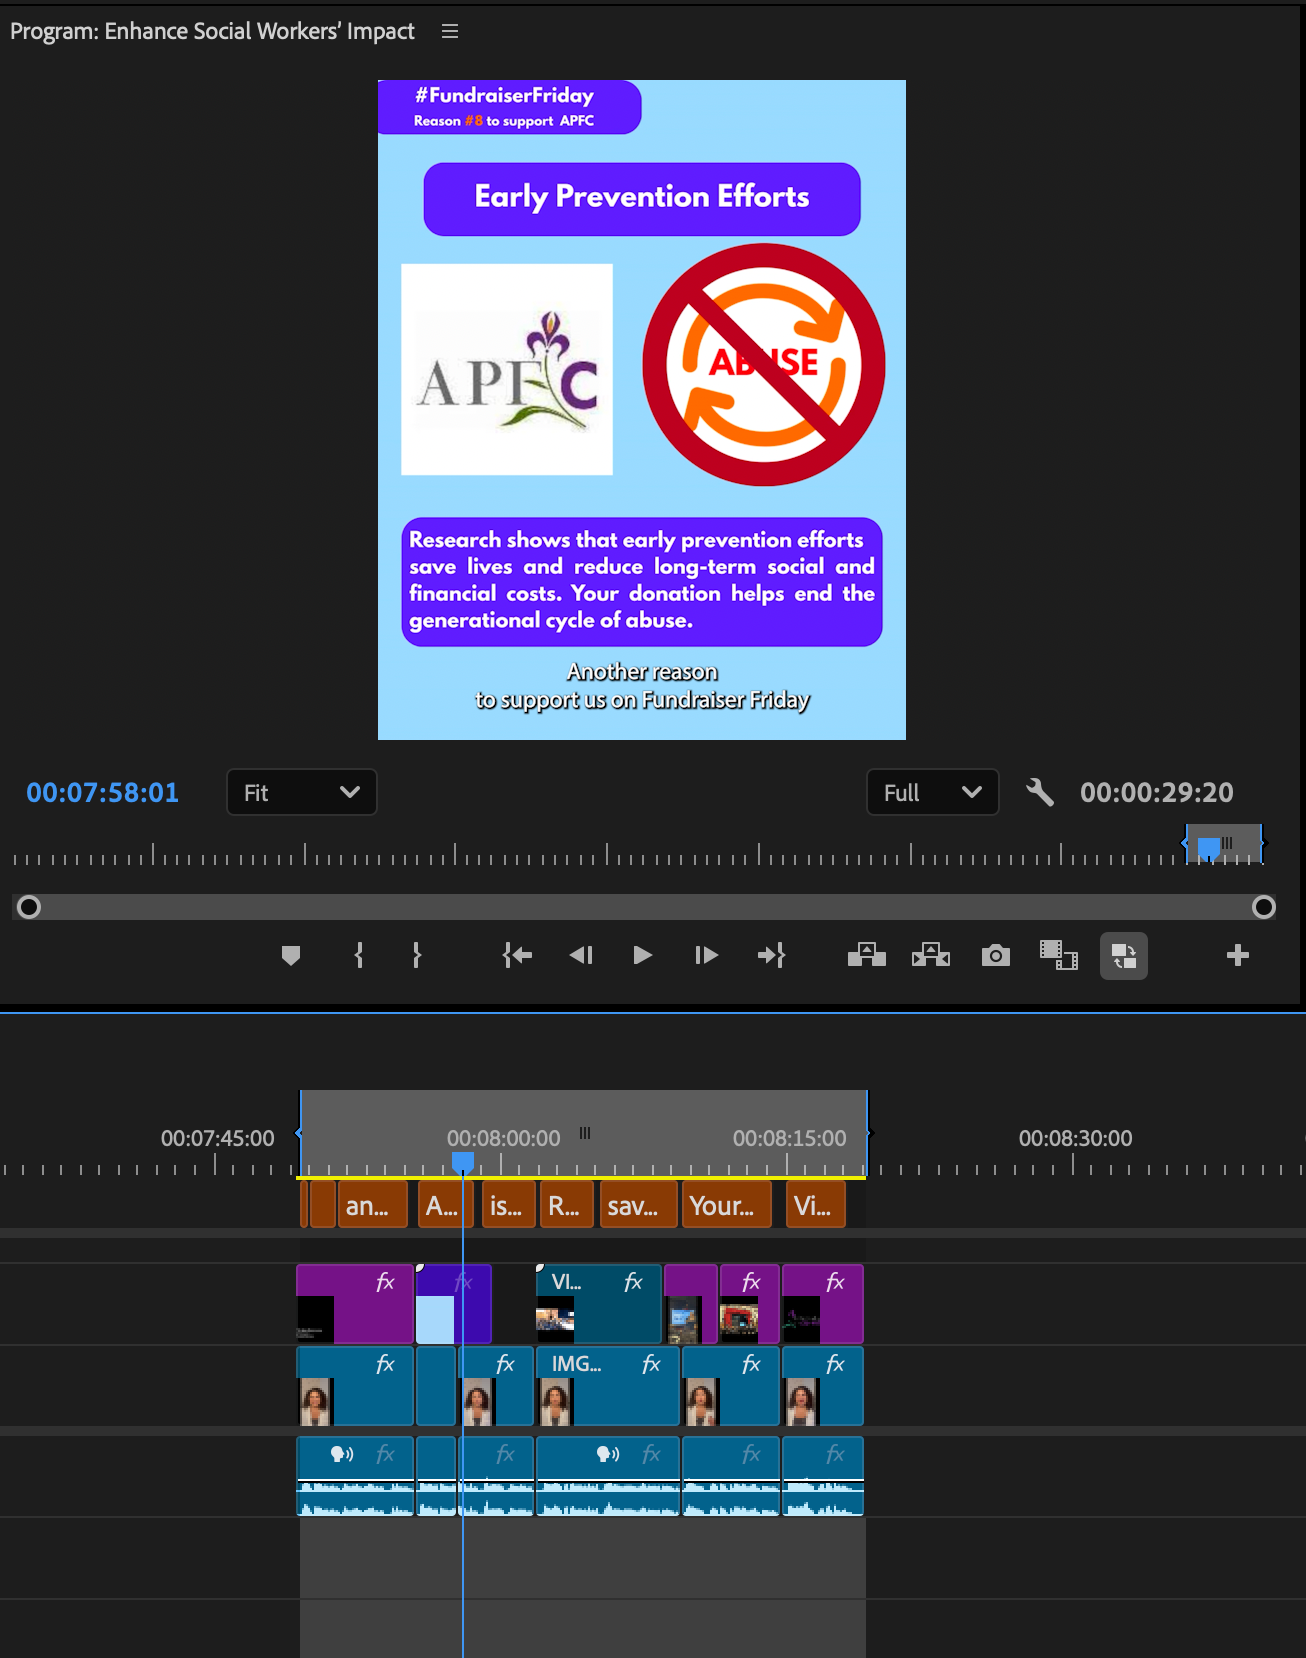The image size is (1306, 1658).
Task: Open the Button Editor plus icon
Action: [1238, 956]
